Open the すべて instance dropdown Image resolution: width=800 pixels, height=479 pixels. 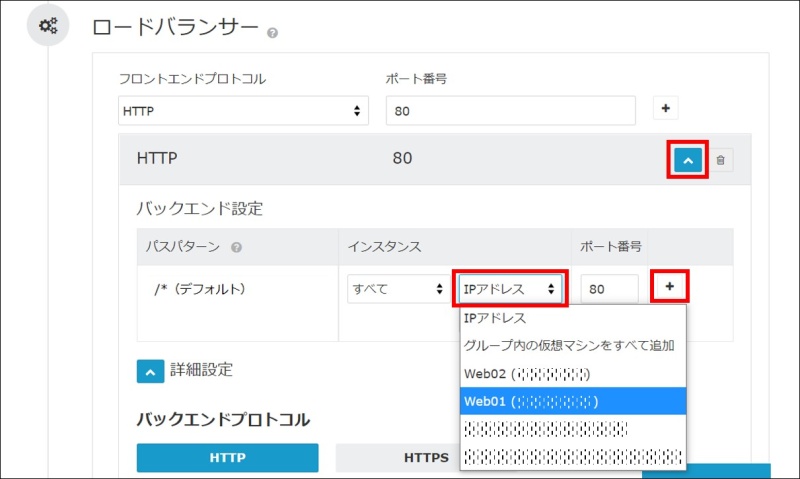point(396,289)
